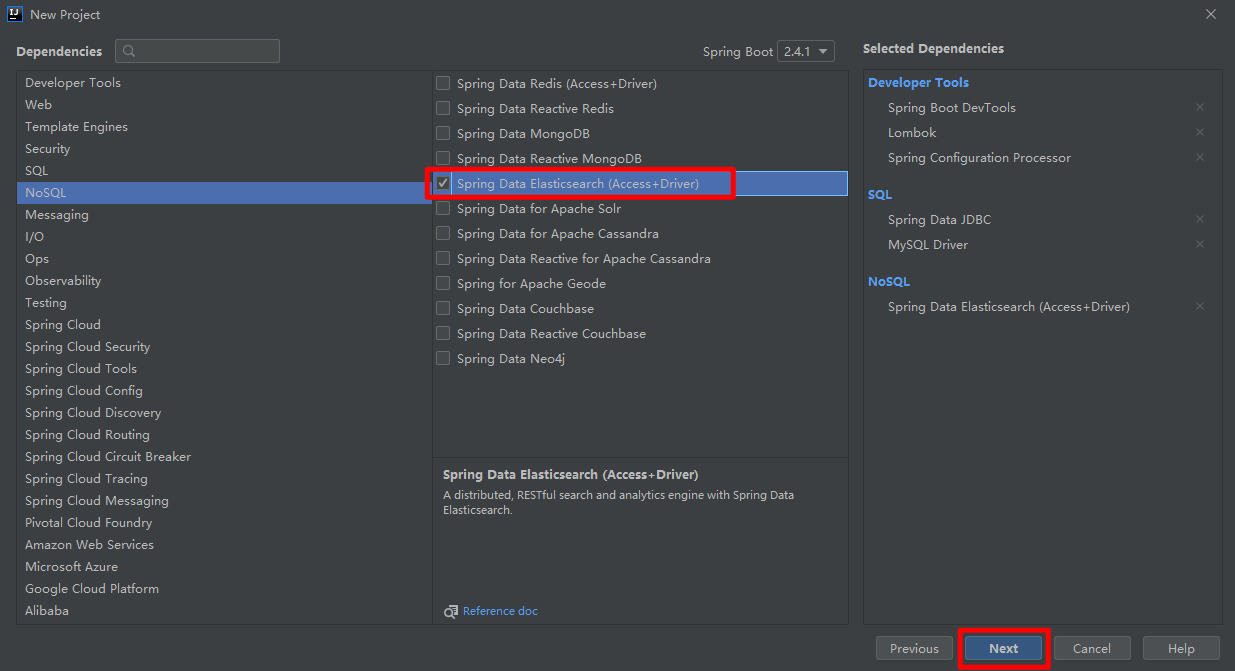Select Messaging category
This screenshot has height=671, width=1235.
[x=224, y=214]
